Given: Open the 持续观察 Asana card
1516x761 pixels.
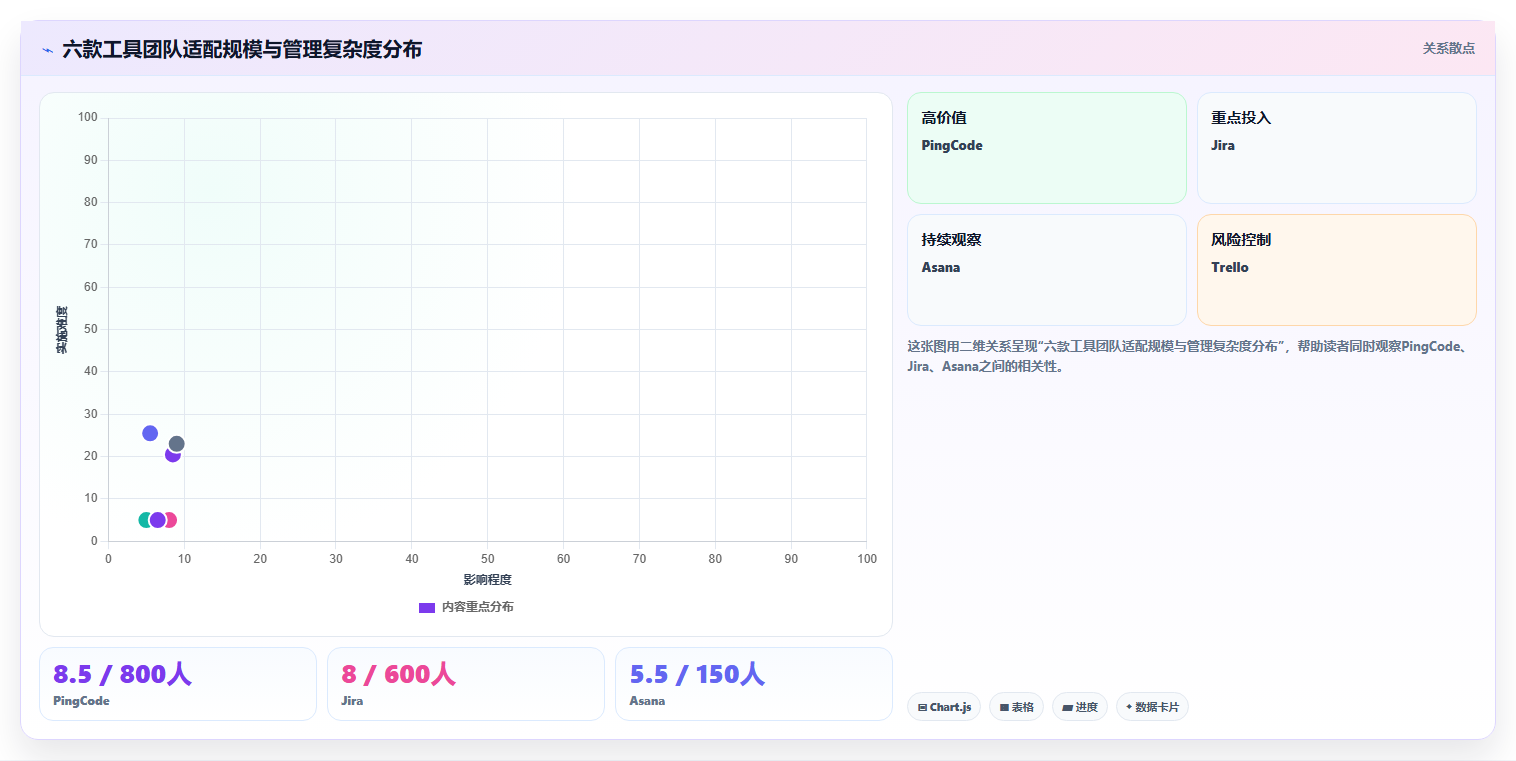Looking at the screenshot, I should pos(1046,270).
